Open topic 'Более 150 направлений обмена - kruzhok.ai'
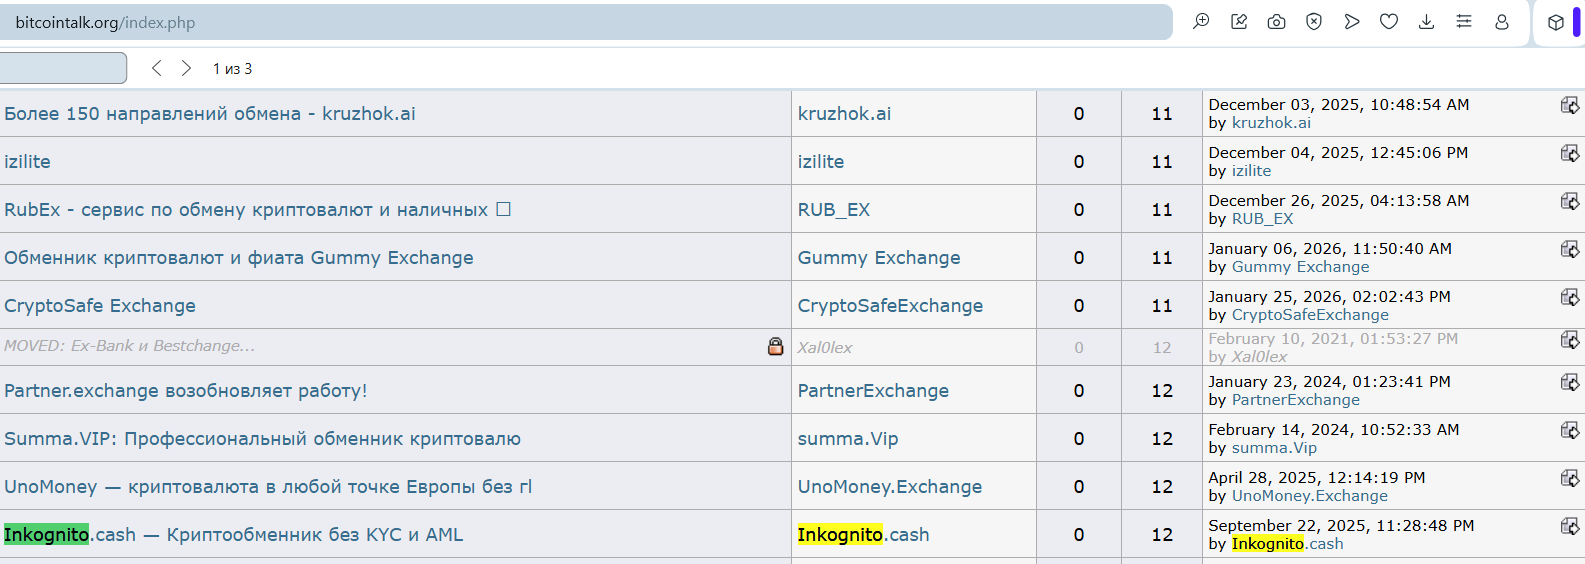The image size is (1585, 564). 210,113
